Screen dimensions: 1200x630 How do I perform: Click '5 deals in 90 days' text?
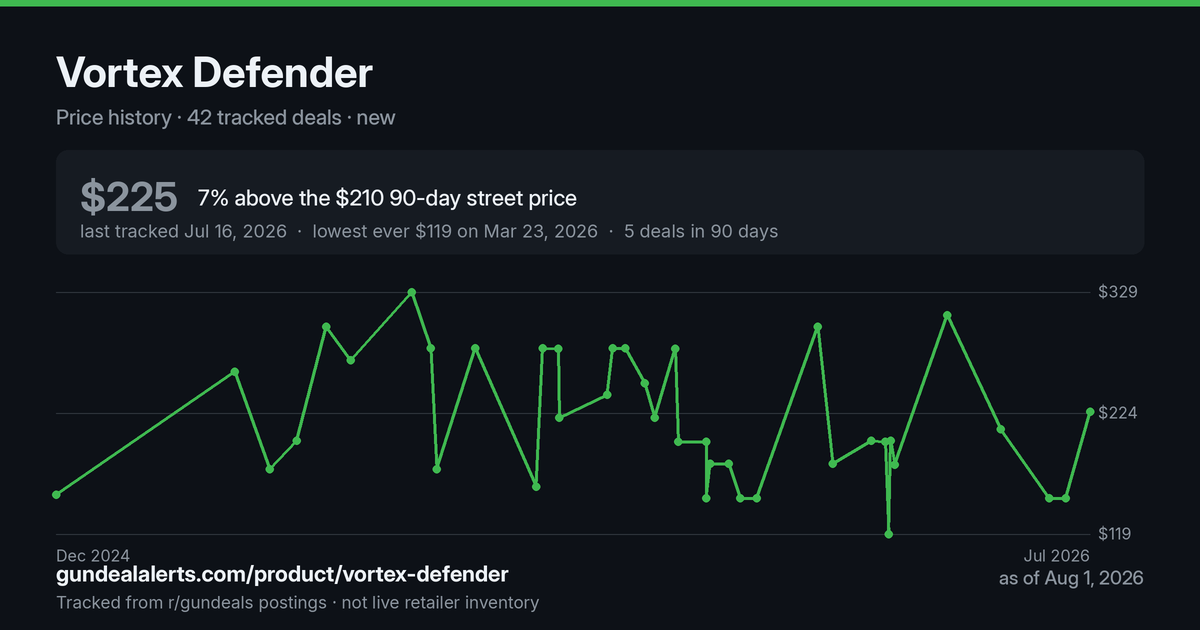(x=701, y=231)
